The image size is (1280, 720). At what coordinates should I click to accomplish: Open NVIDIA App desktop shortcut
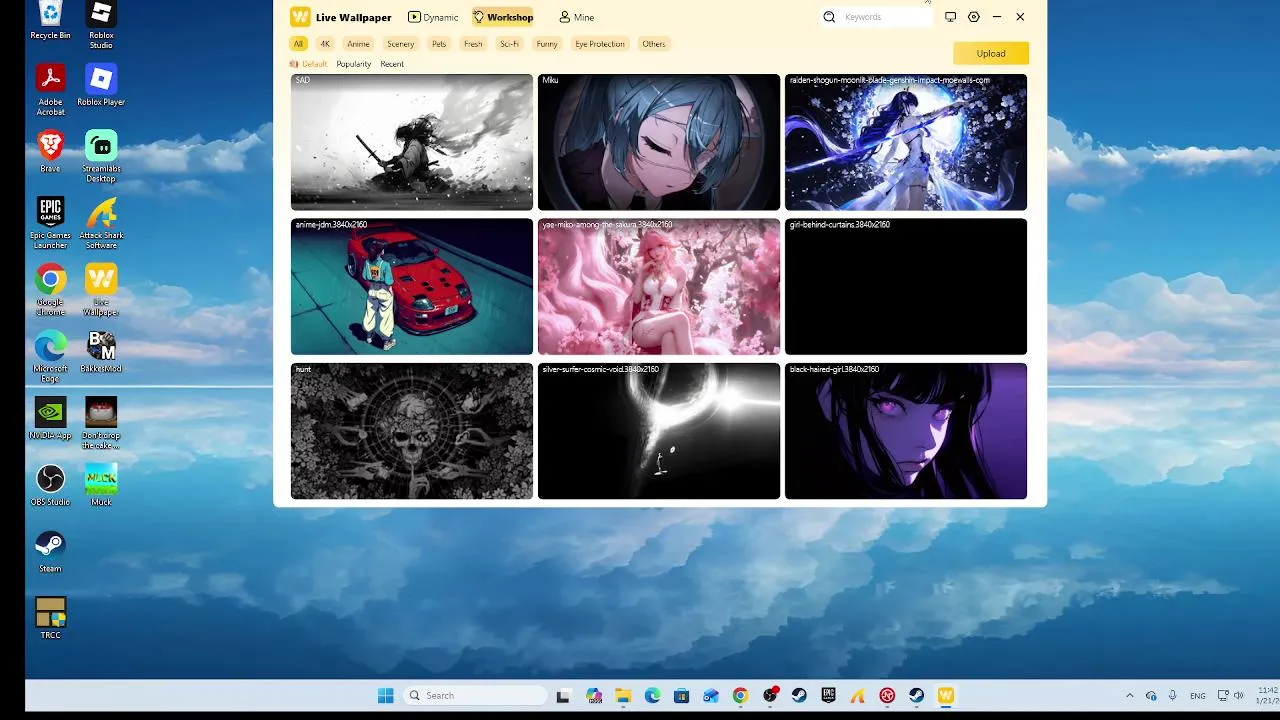point(50,418)
